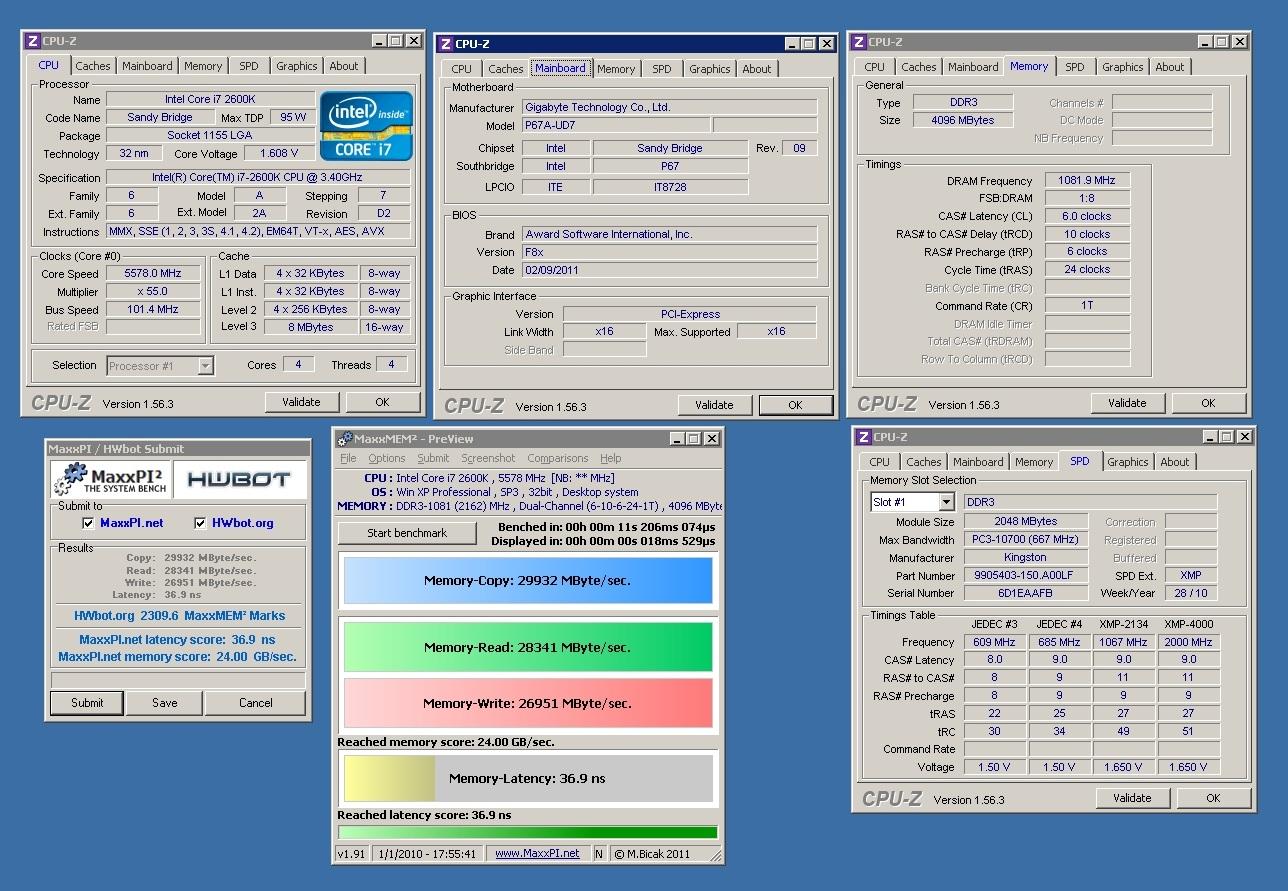Open the File menu in MaxxMEM²
1288x891 pixels.
click(x=348, y=458)
